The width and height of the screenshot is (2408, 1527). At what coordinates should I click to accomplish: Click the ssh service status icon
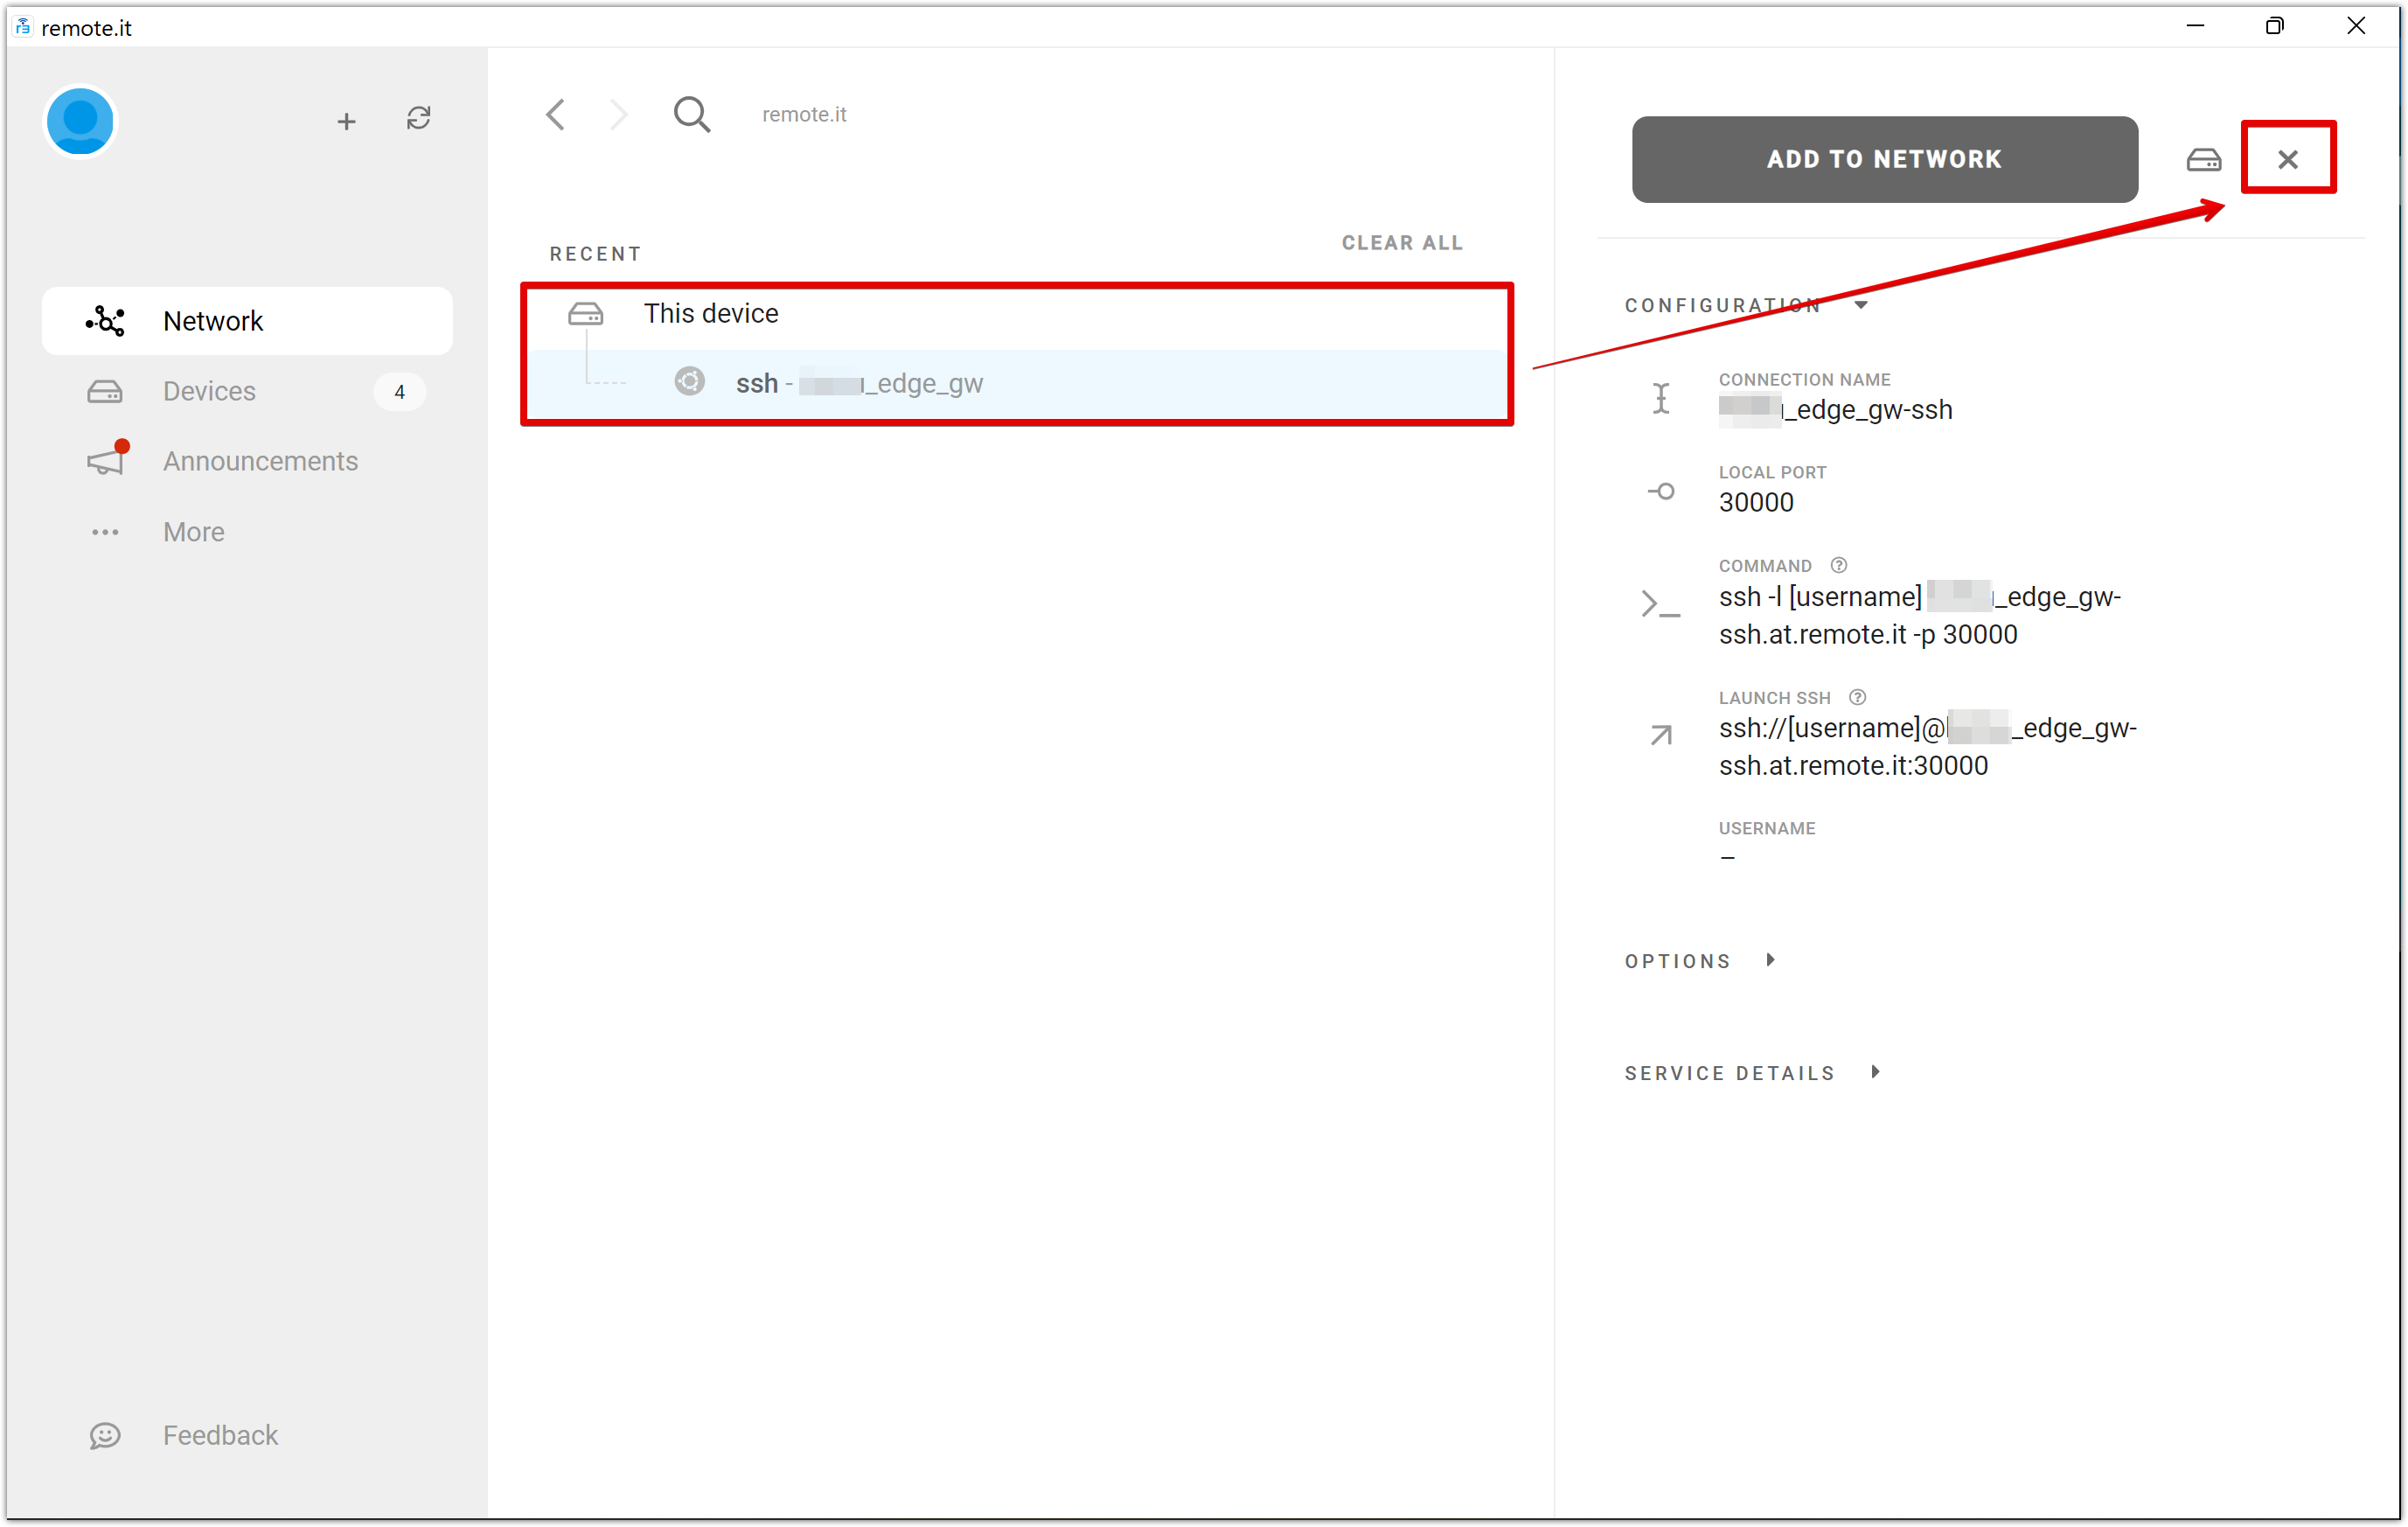coord(689,382)
